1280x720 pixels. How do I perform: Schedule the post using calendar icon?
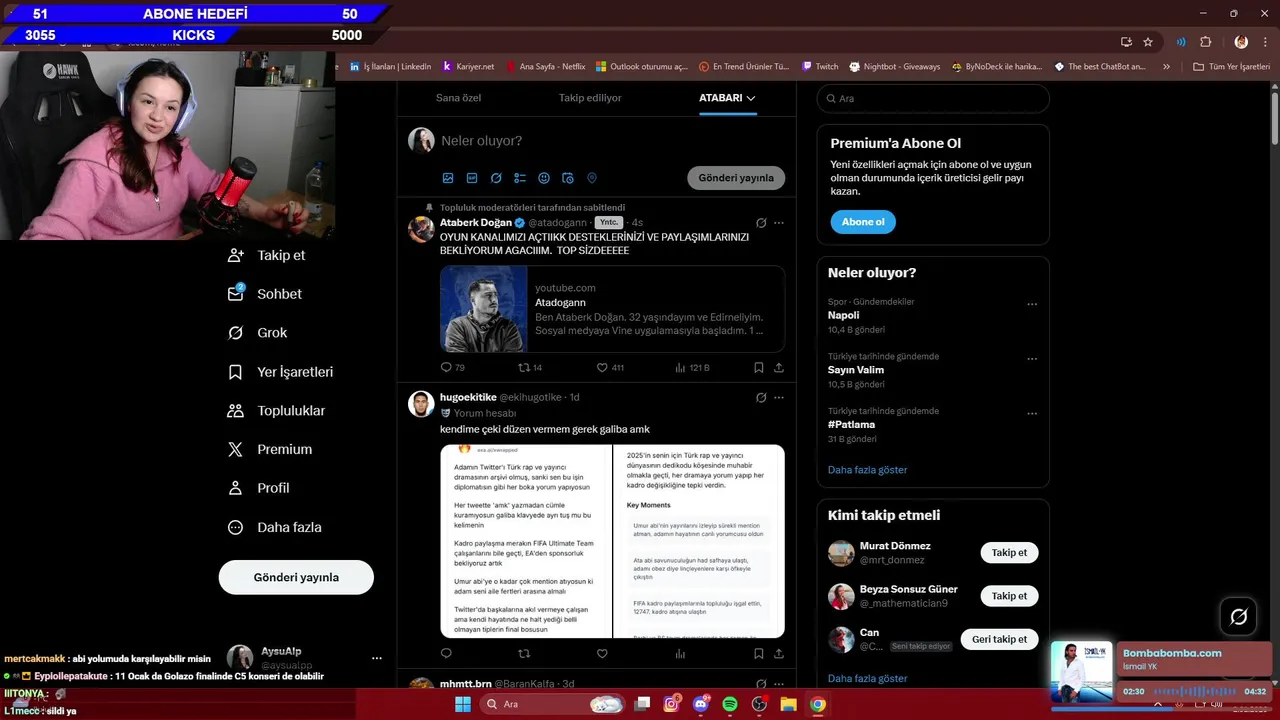click(x=568, y=178)
